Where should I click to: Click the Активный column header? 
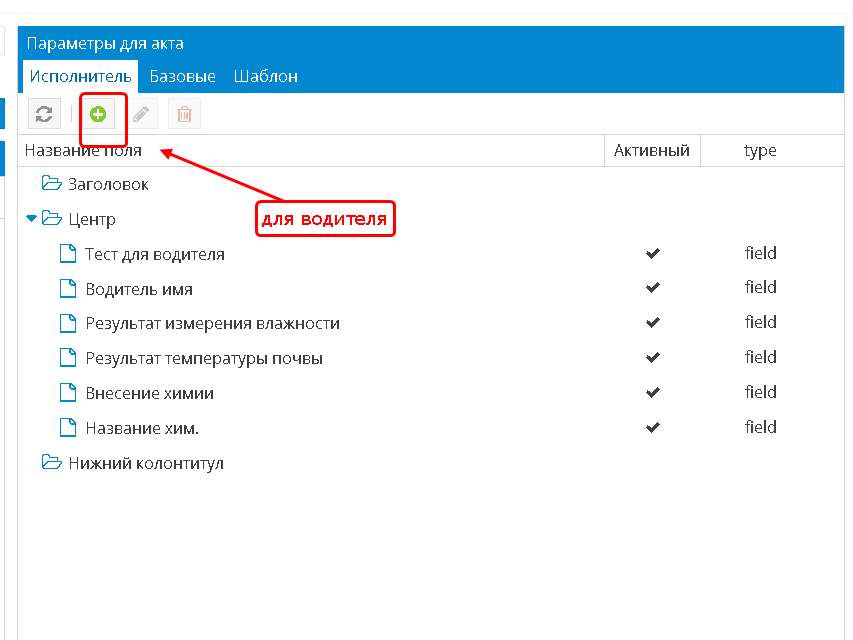651,151
